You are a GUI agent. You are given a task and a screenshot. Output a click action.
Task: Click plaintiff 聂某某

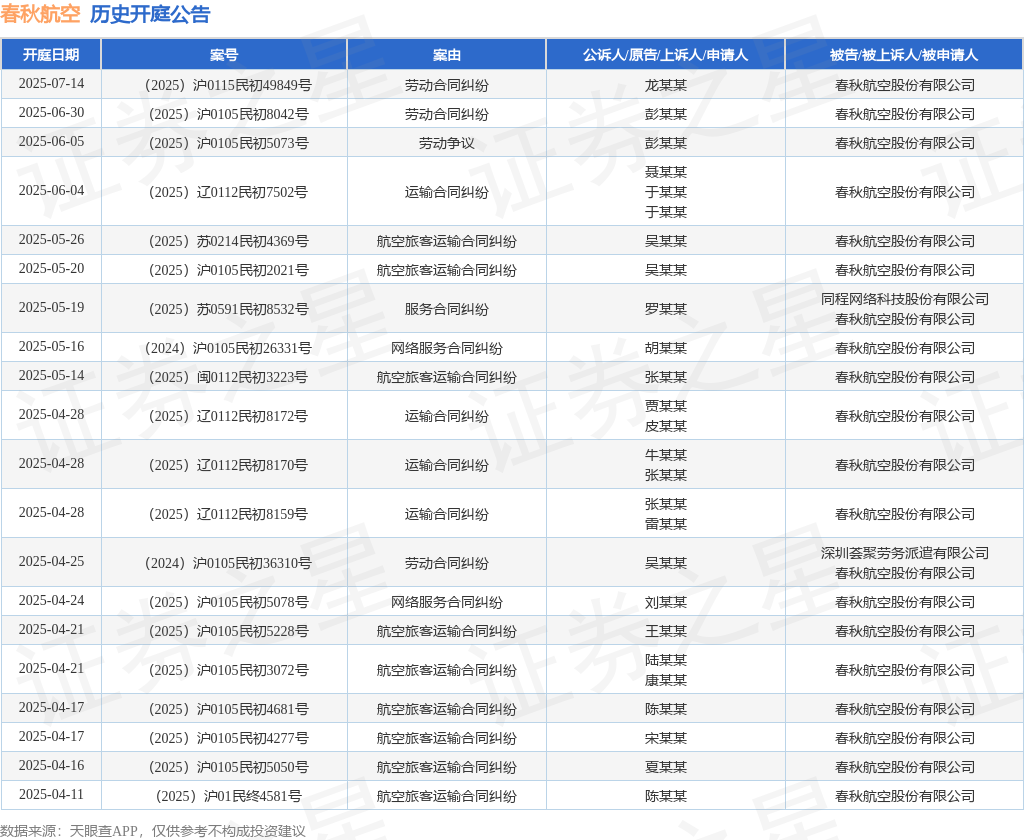click(x=665, y=172)
